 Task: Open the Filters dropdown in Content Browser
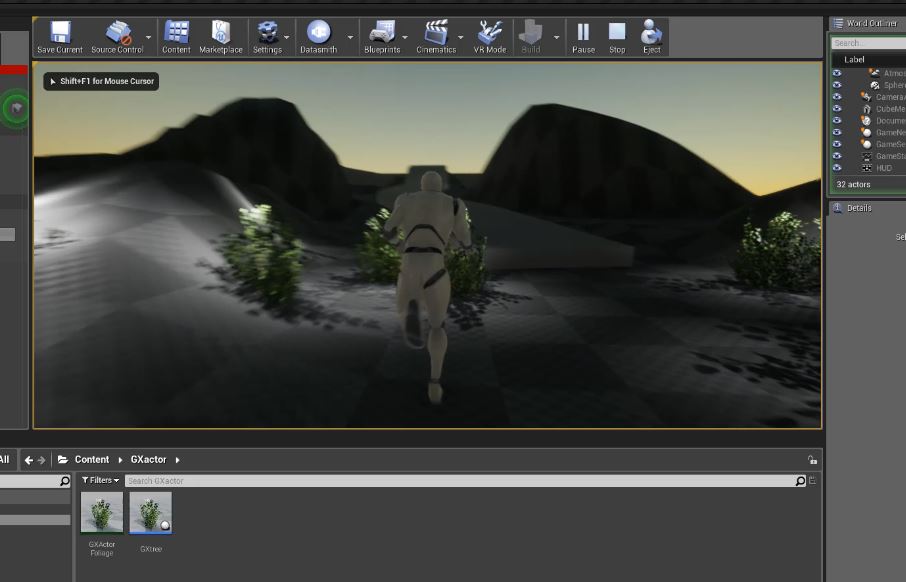pos(100,481)
